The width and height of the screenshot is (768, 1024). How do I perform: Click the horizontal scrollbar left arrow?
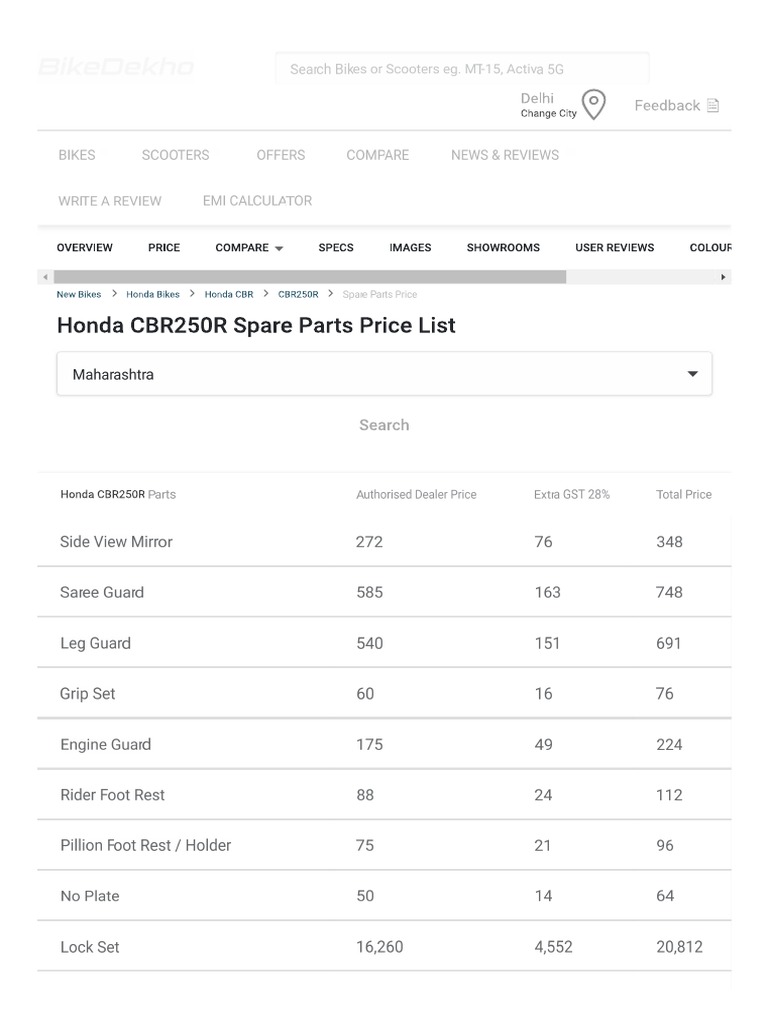[x=44, y=277]
